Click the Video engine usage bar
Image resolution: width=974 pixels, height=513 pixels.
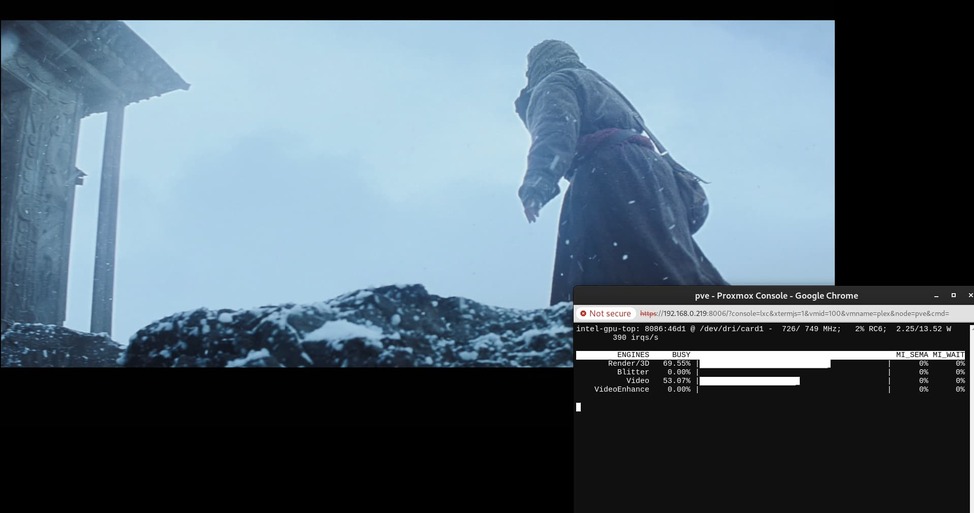(749, 381)
